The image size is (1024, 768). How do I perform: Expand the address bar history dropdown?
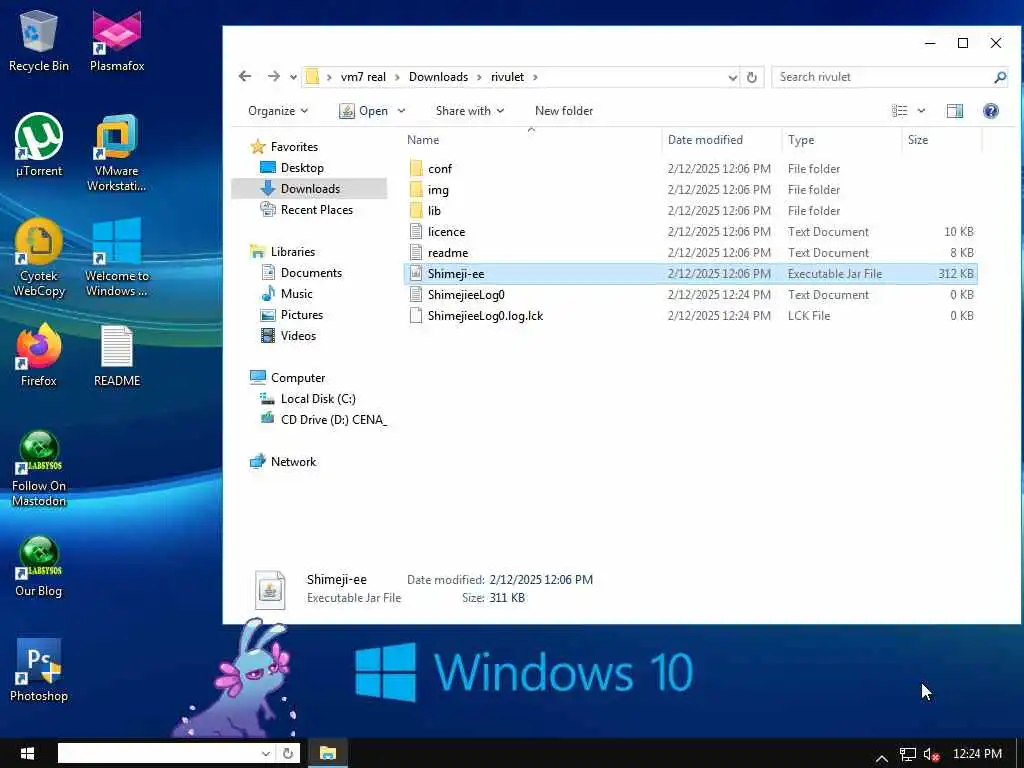(x=732, y=77)
